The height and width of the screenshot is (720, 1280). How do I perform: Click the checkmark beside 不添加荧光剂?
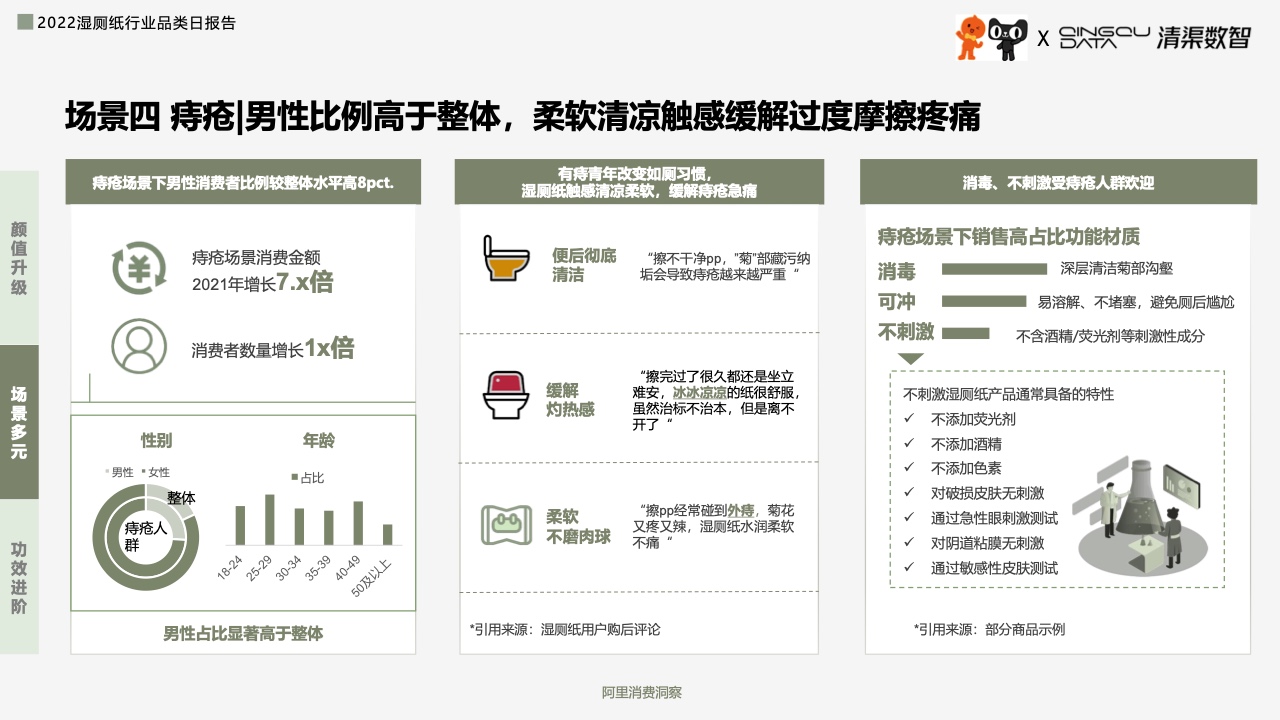coord(909,419)
